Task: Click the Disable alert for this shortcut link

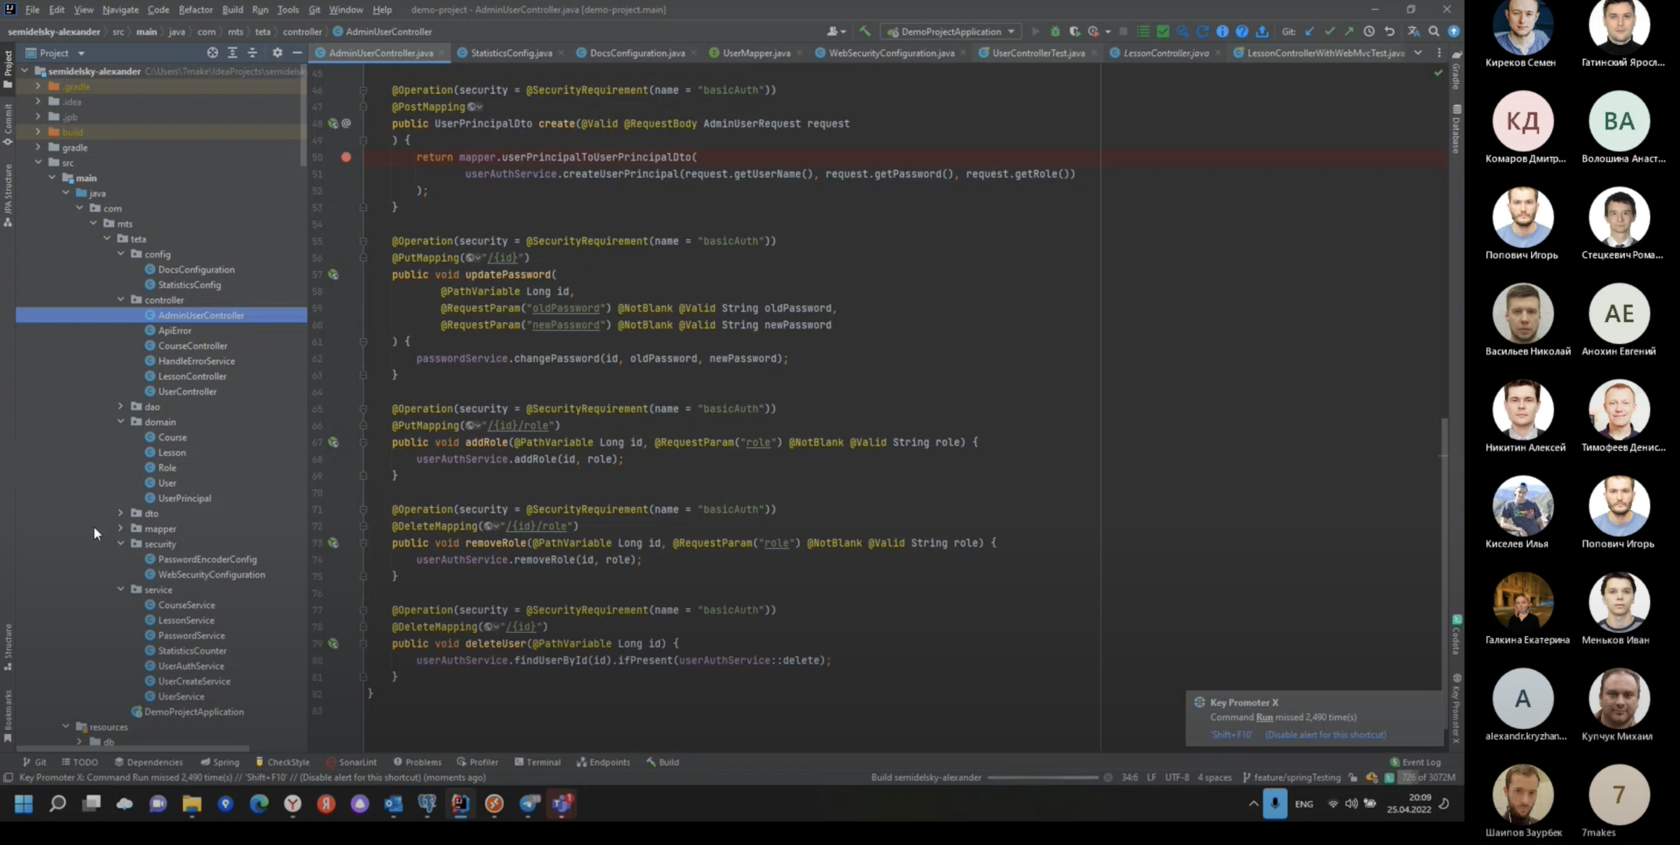Action: [1325, 735]
